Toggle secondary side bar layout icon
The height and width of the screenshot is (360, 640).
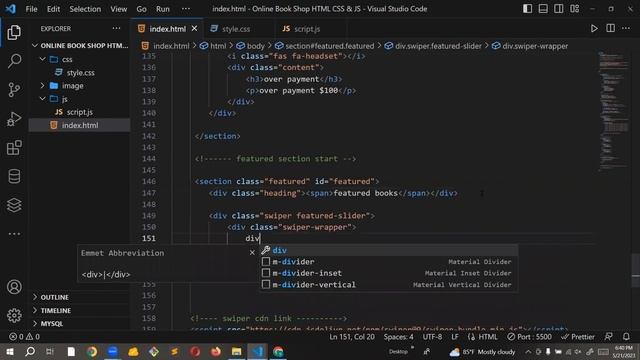558,9
